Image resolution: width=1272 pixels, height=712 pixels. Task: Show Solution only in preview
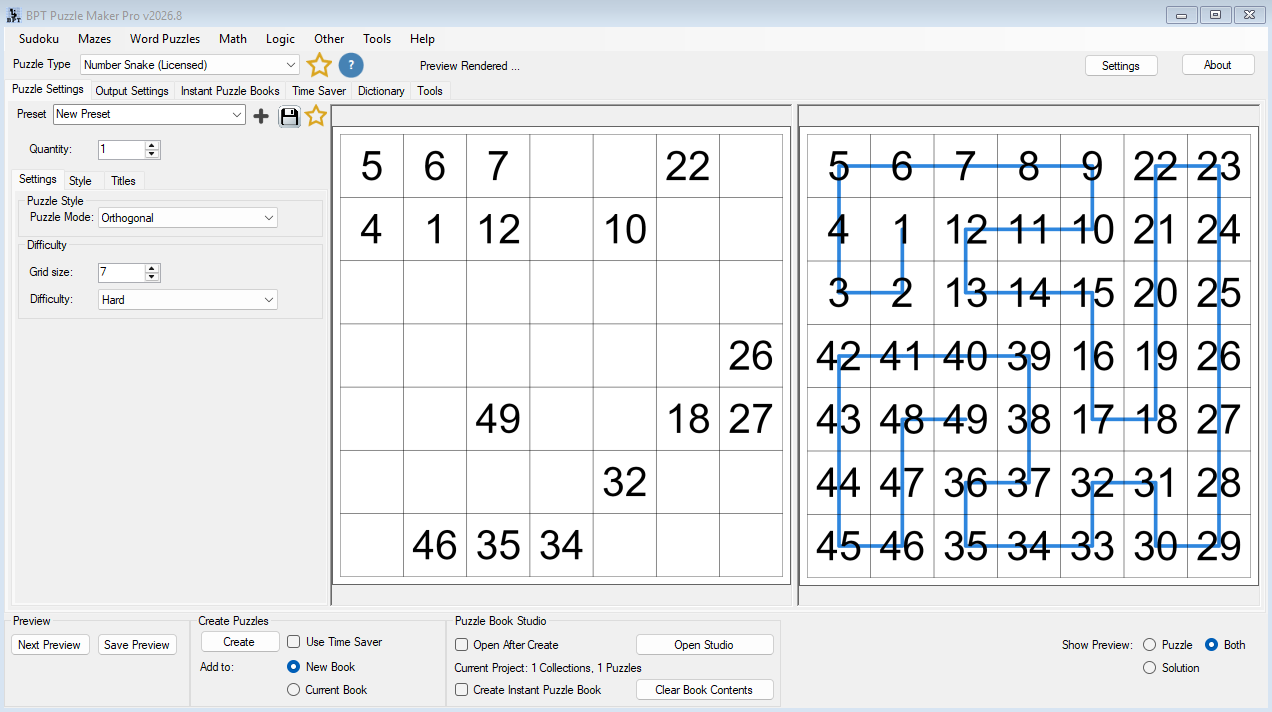coord(1149,668)
